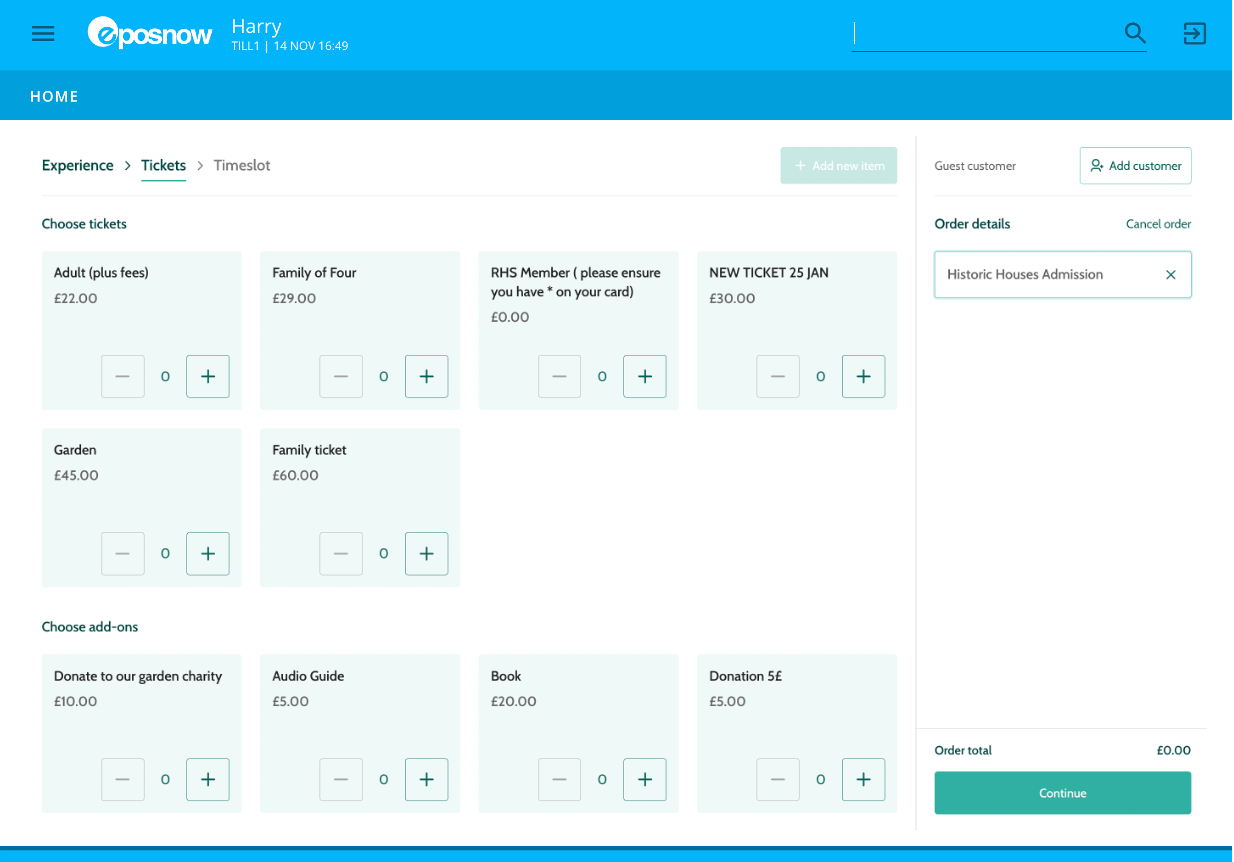Viewport: 1234px width, 862px height.
Task: Remove Historic Houses Admission from order
Action: click(x=1171, y=275)
